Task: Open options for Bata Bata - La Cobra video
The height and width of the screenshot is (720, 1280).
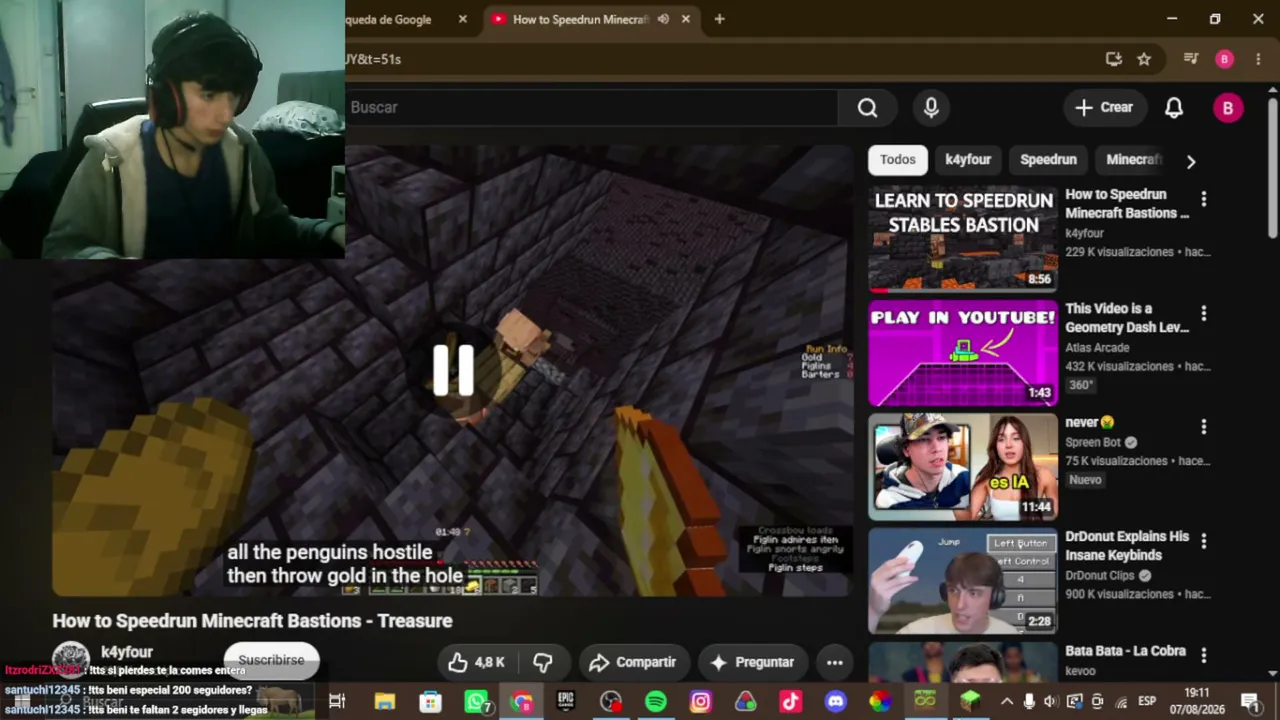Action: pyautogui.click(x=1204, y=655)
